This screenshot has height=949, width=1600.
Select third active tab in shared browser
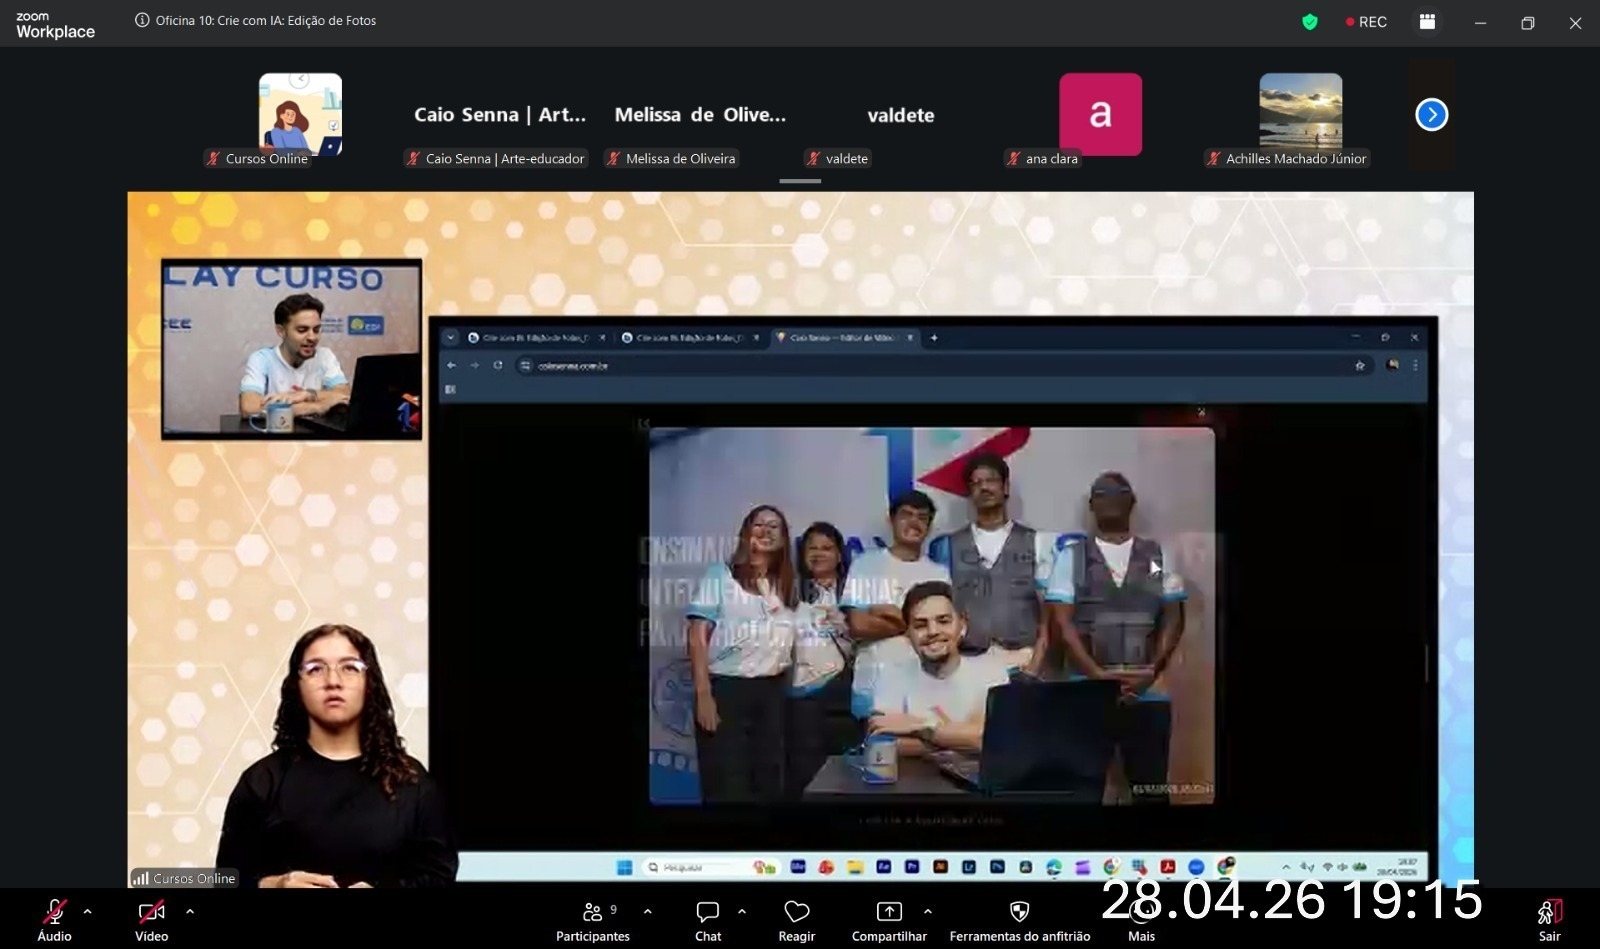click(845, 338)
